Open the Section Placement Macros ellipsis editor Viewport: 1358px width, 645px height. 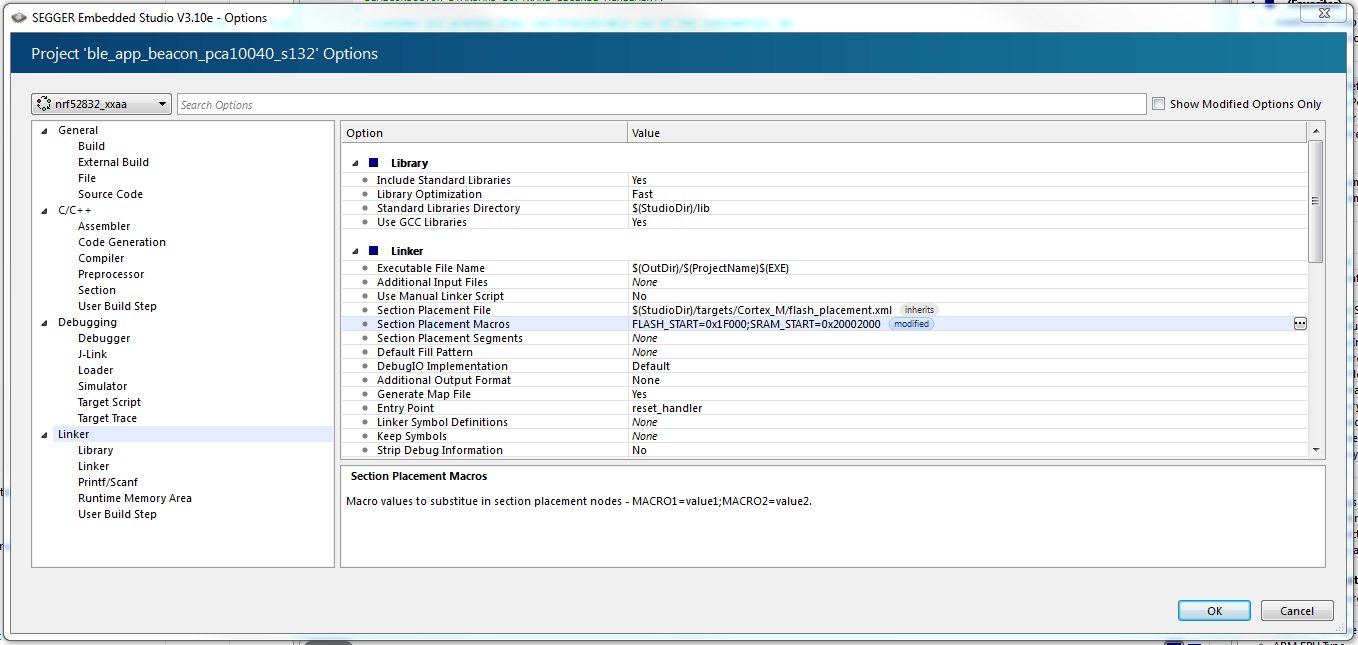point(1299,324)
